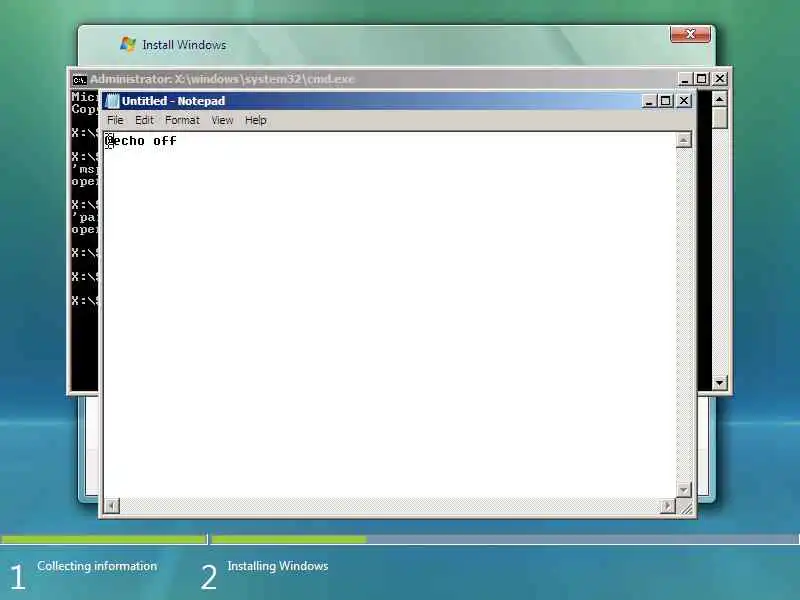Click the Notepad icon in title bar
Viewport: 800px width, 600px height.
[x=112, y=101]
